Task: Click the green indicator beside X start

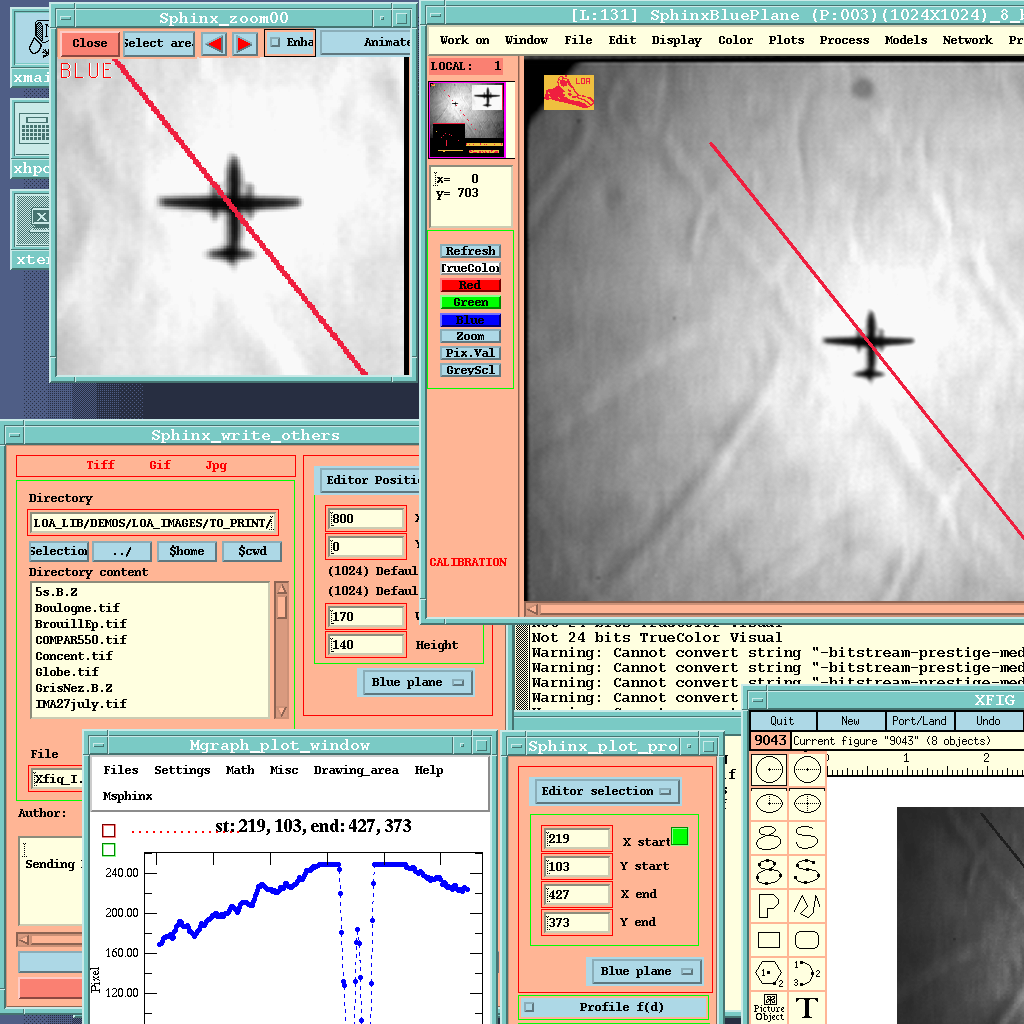Action: (680, 837)
